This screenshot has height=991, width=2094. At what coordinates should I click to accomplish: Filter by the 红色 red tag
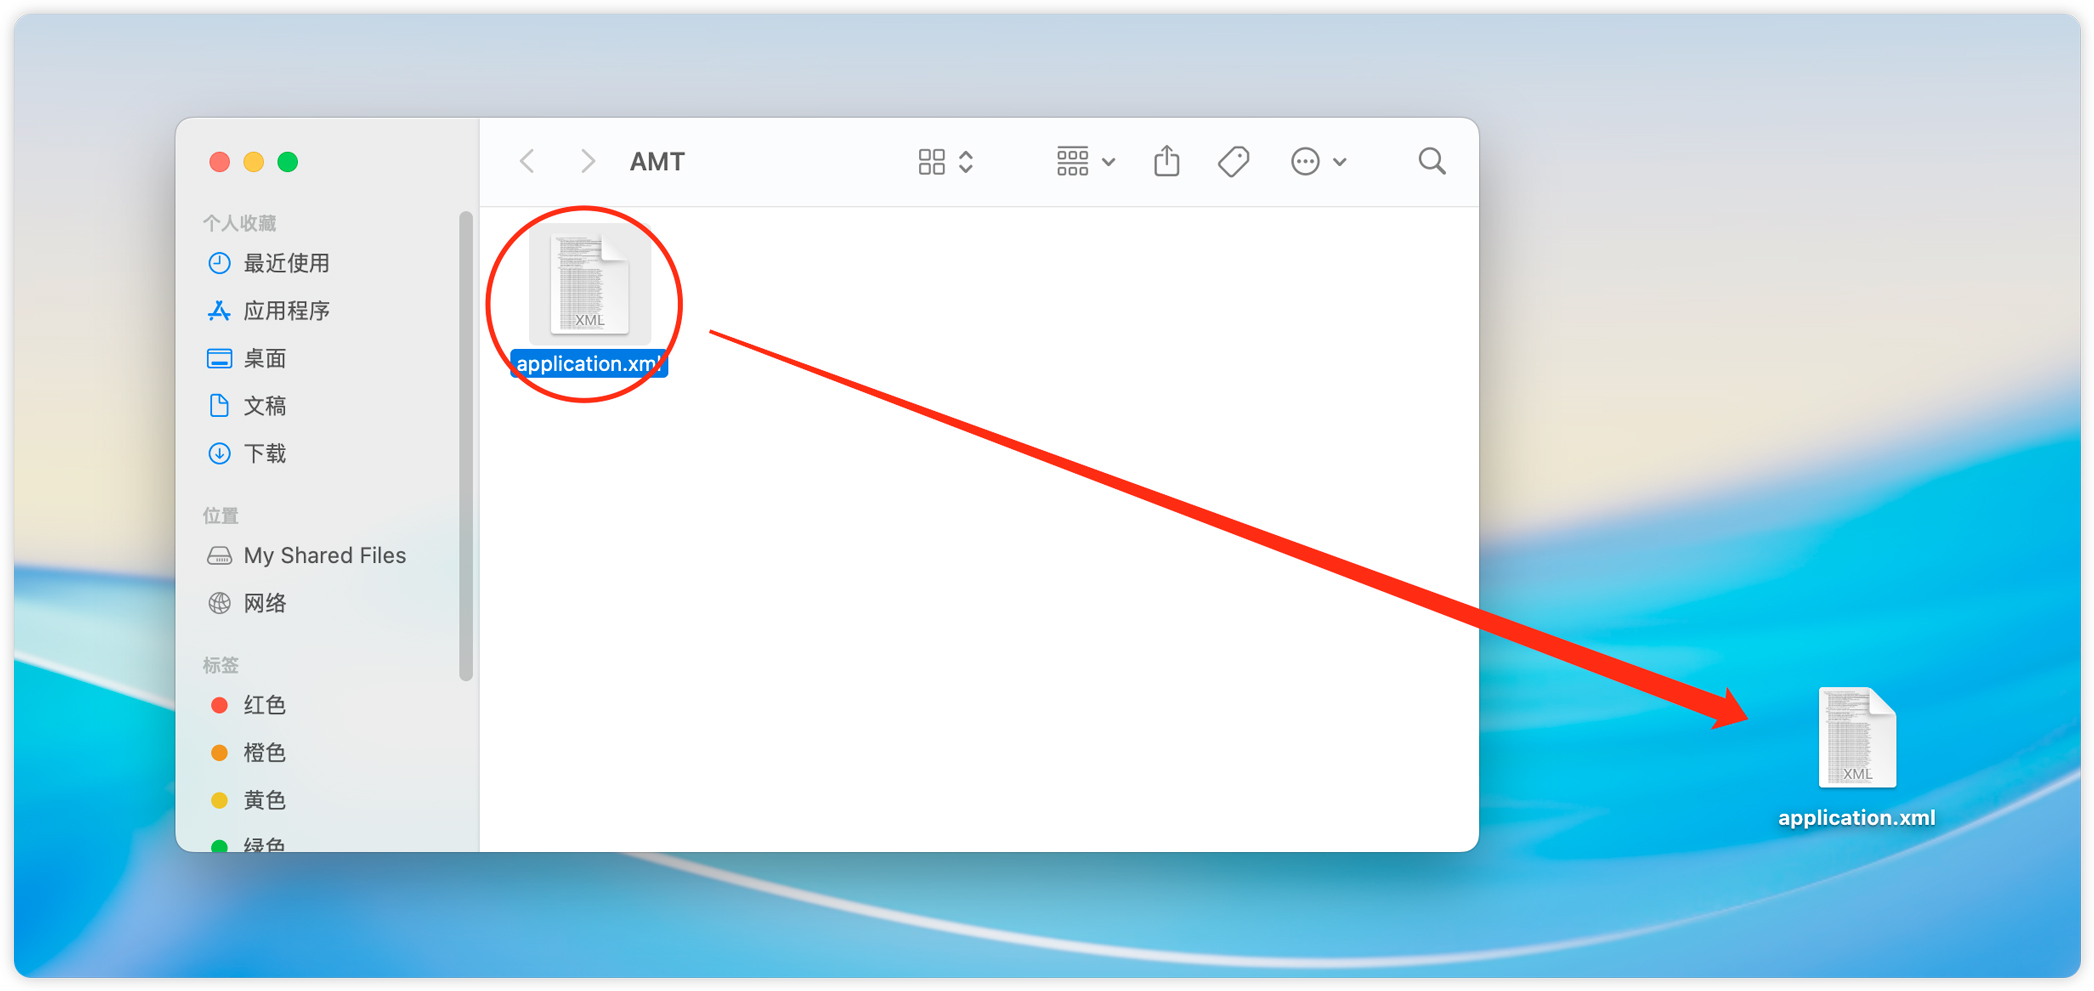(264, 705)
